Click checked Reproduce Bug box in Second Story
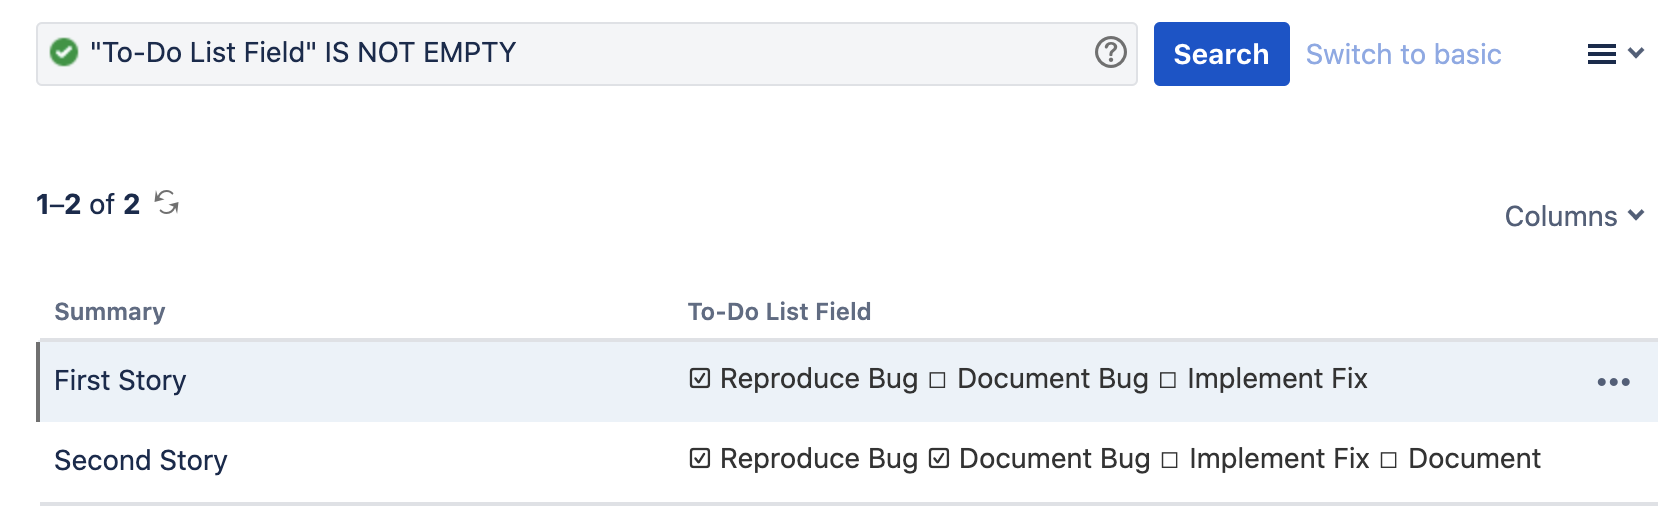1680x528 pixels. pos(700,459)
